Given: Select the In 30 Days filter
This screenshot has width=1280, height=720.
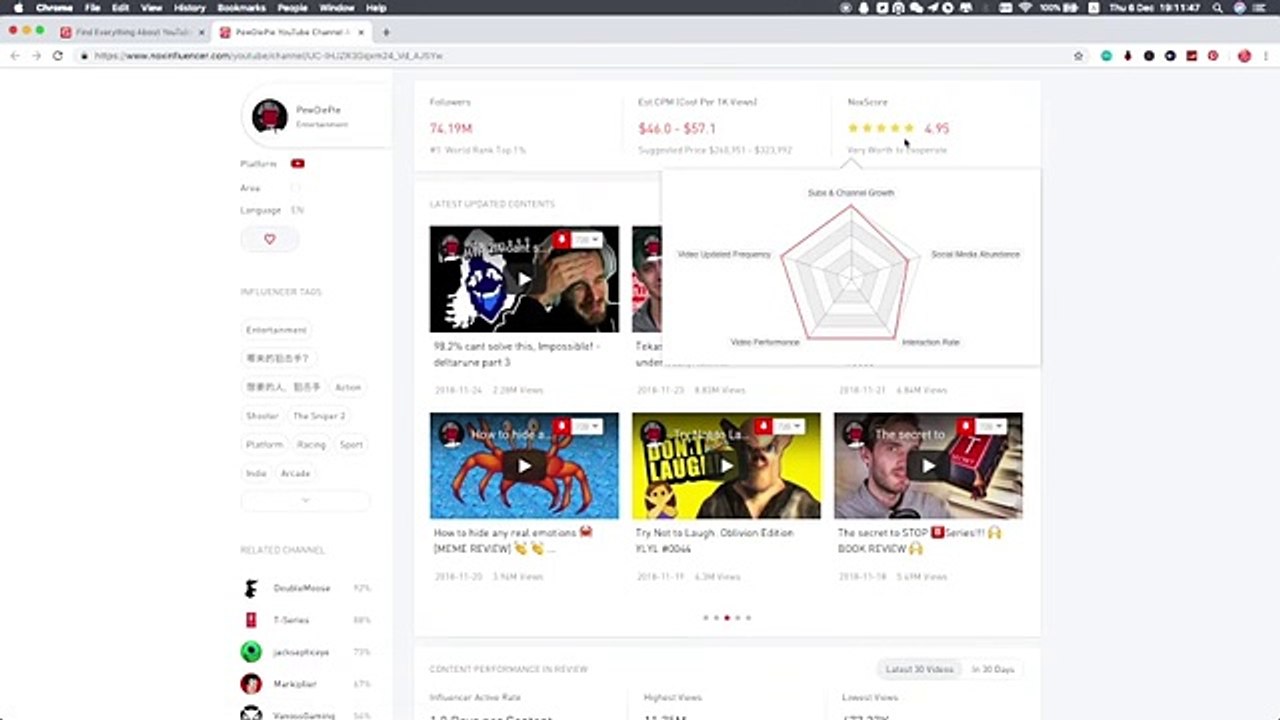Looking at the screenshot, I should (x=993, y=669).
